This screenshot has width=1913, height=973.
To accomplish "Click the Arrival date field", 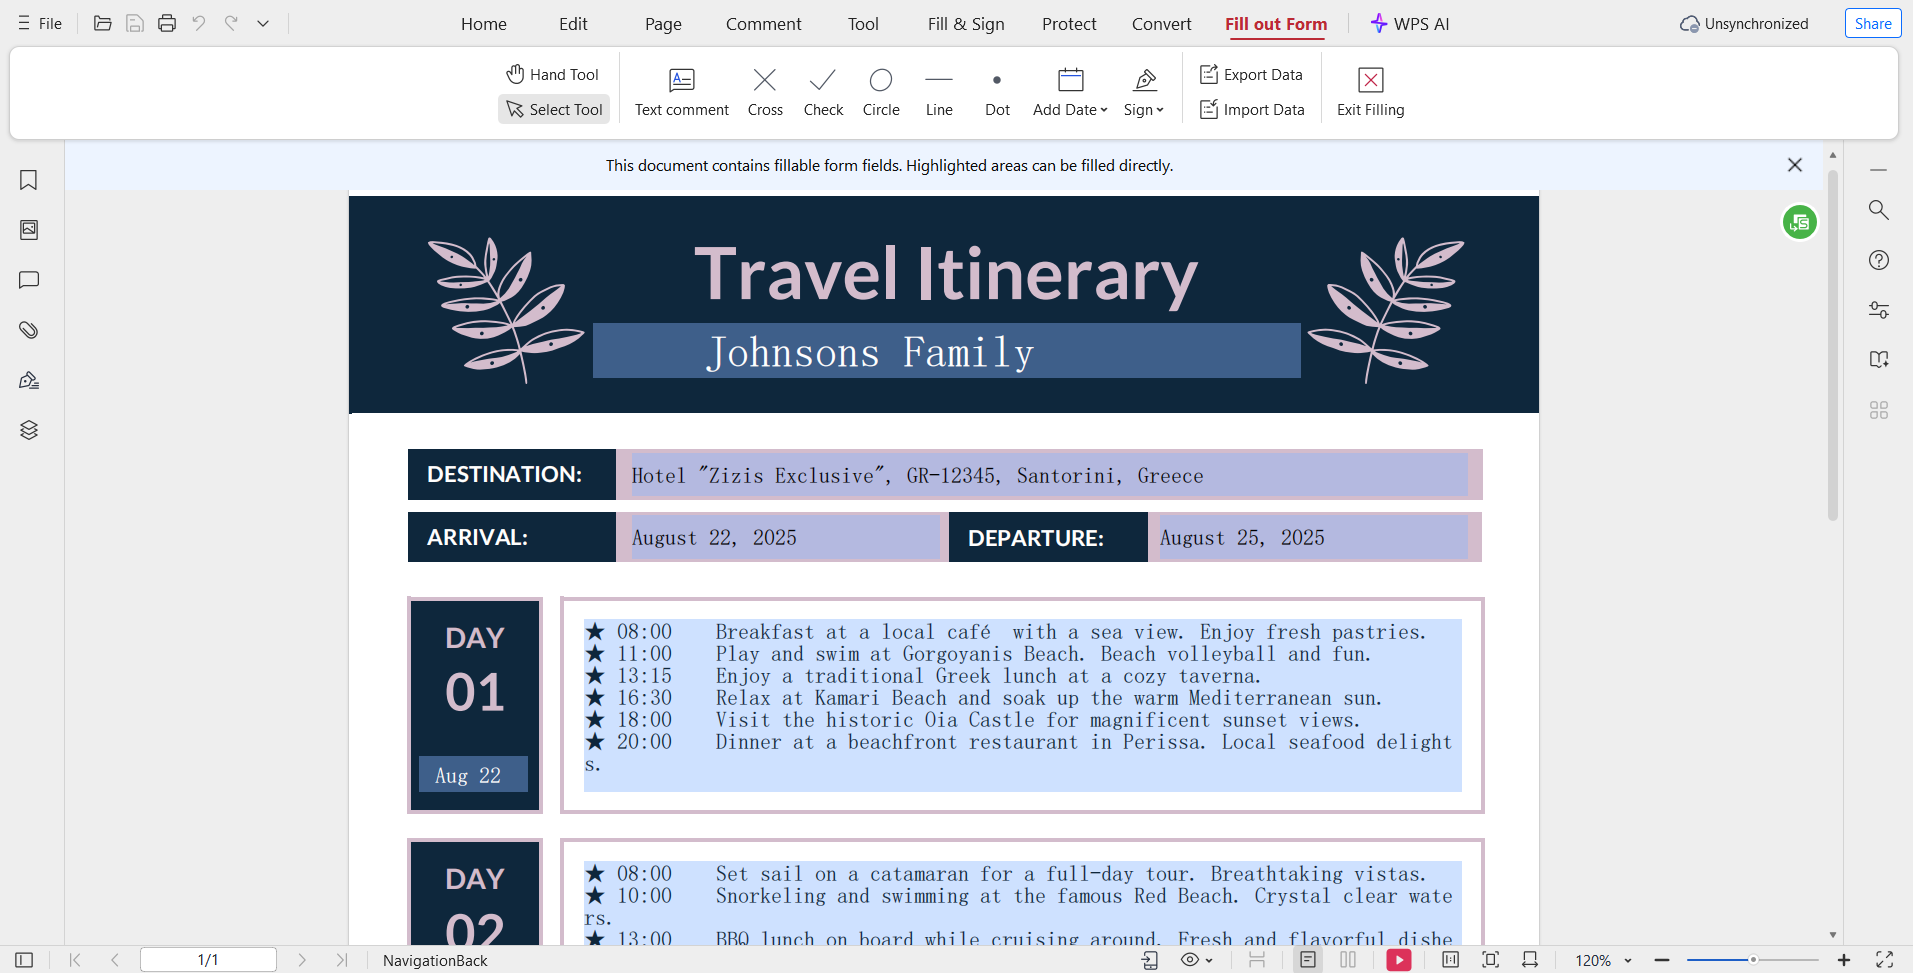I will 785,538.
